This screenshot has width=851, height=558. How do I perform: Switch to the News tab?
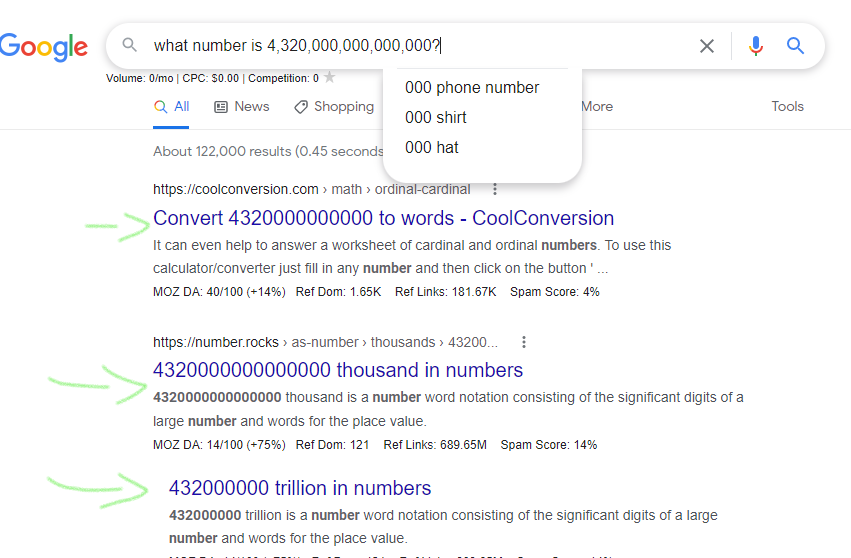point(242,106)
